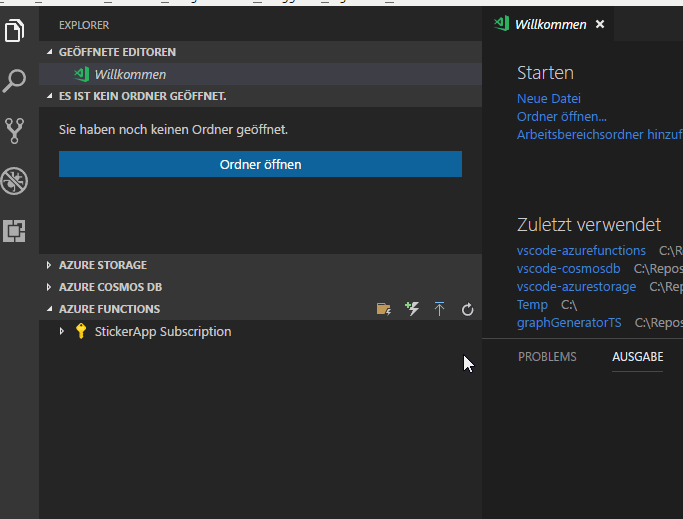Click Create New Project folder icon in Azure Functions

[384, 309]
